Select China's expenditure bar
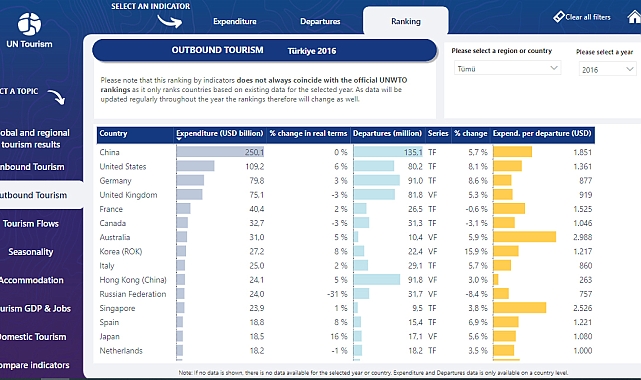The image size is (641, 380). point(220,152)
